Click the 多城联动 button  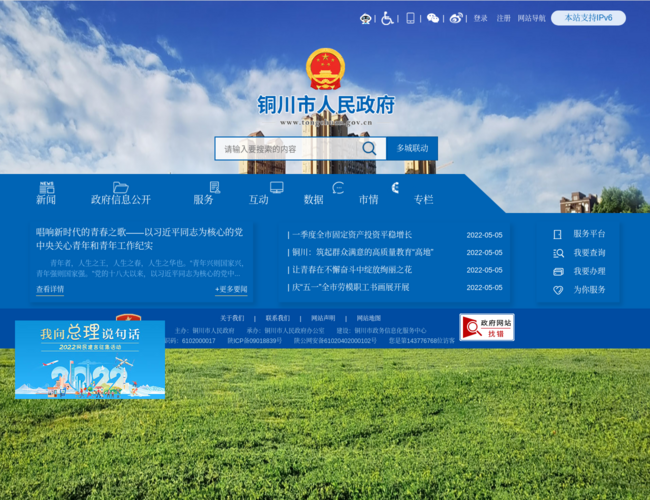(x=412, y=148)
